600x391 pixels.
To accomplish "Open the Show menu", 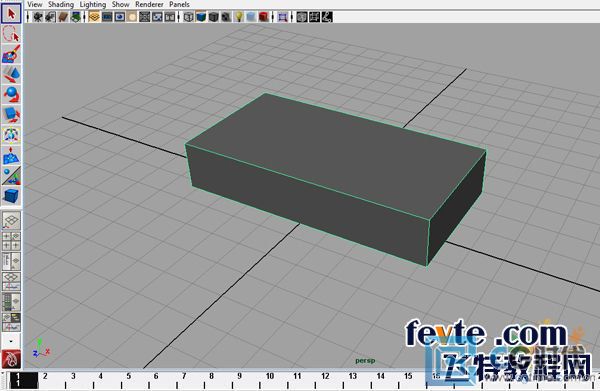I will pyautogui.click(x=121, y=5).
